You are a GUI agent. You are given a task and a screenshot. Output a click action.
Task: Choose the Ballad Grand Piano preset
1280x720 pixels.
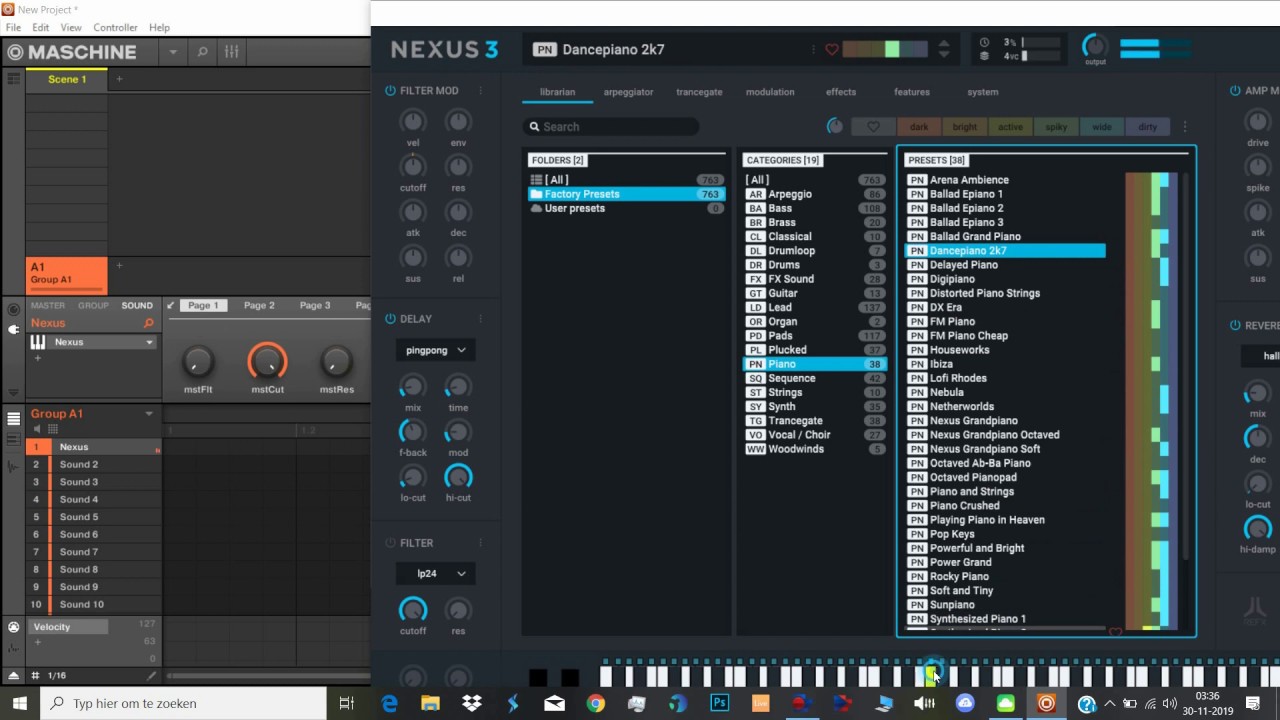1005,237
